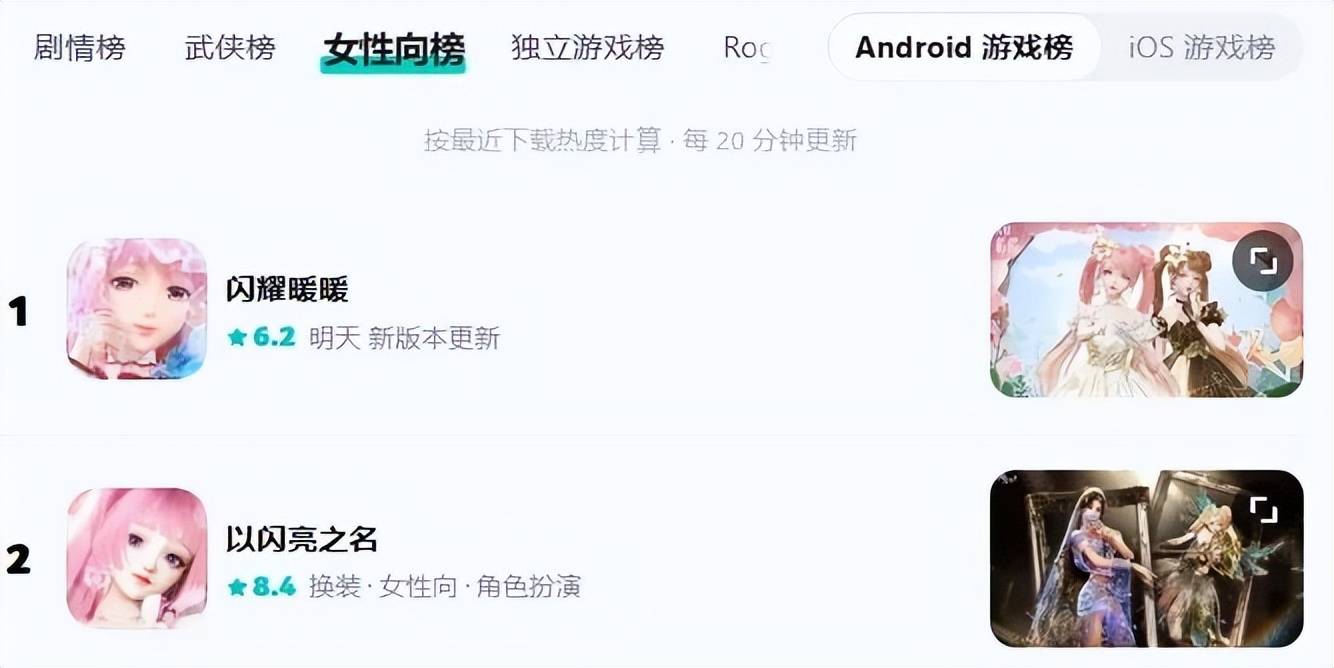
Task: Select the 女性向榜 tab
Action: click(393, 48)
